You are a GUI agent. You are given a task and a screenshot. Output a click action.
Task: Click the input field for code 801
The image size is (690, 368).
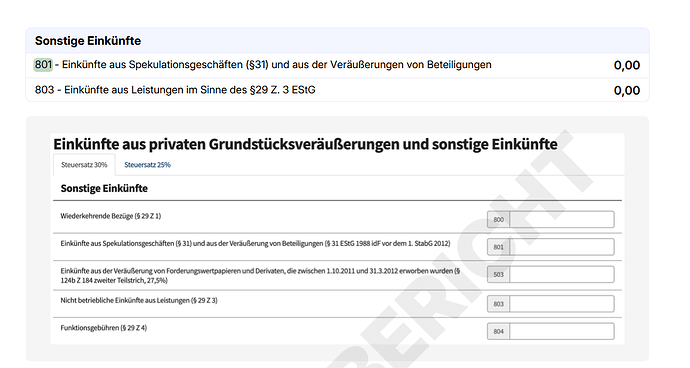click(562, 247)
